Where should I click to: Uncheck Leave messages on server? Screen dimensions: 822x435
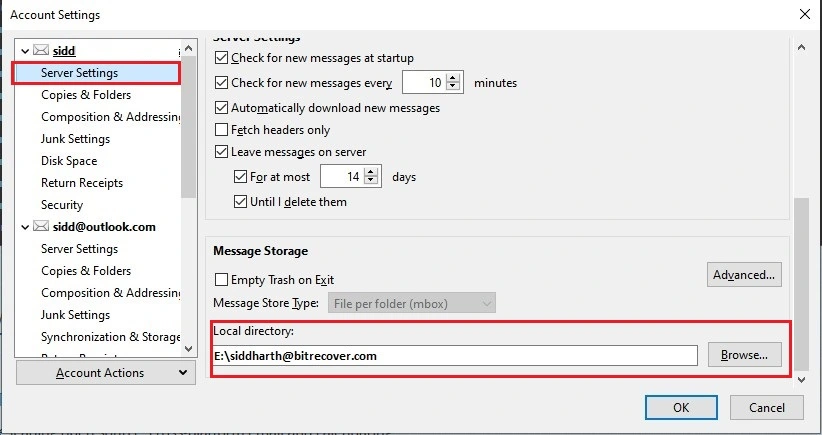coord(222,152)
